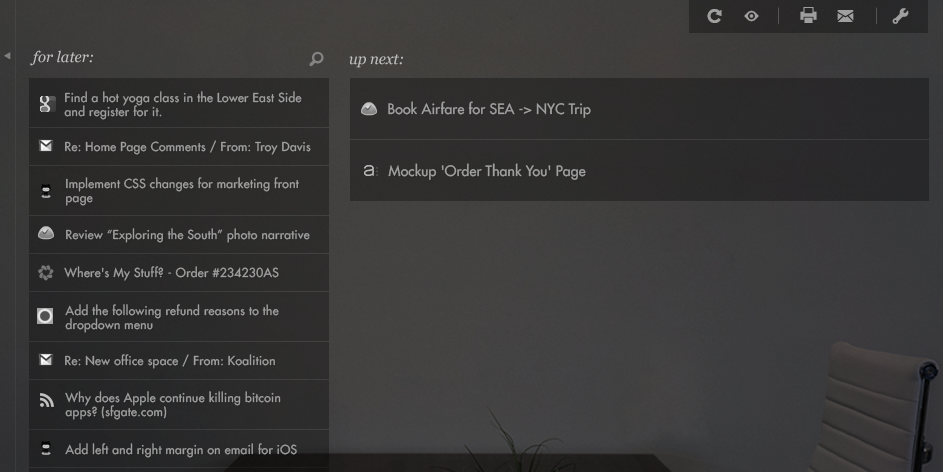This screenshot has height=472, width=943.
Task: Open 'Re: New office space' email
Action: coord(179,361)
